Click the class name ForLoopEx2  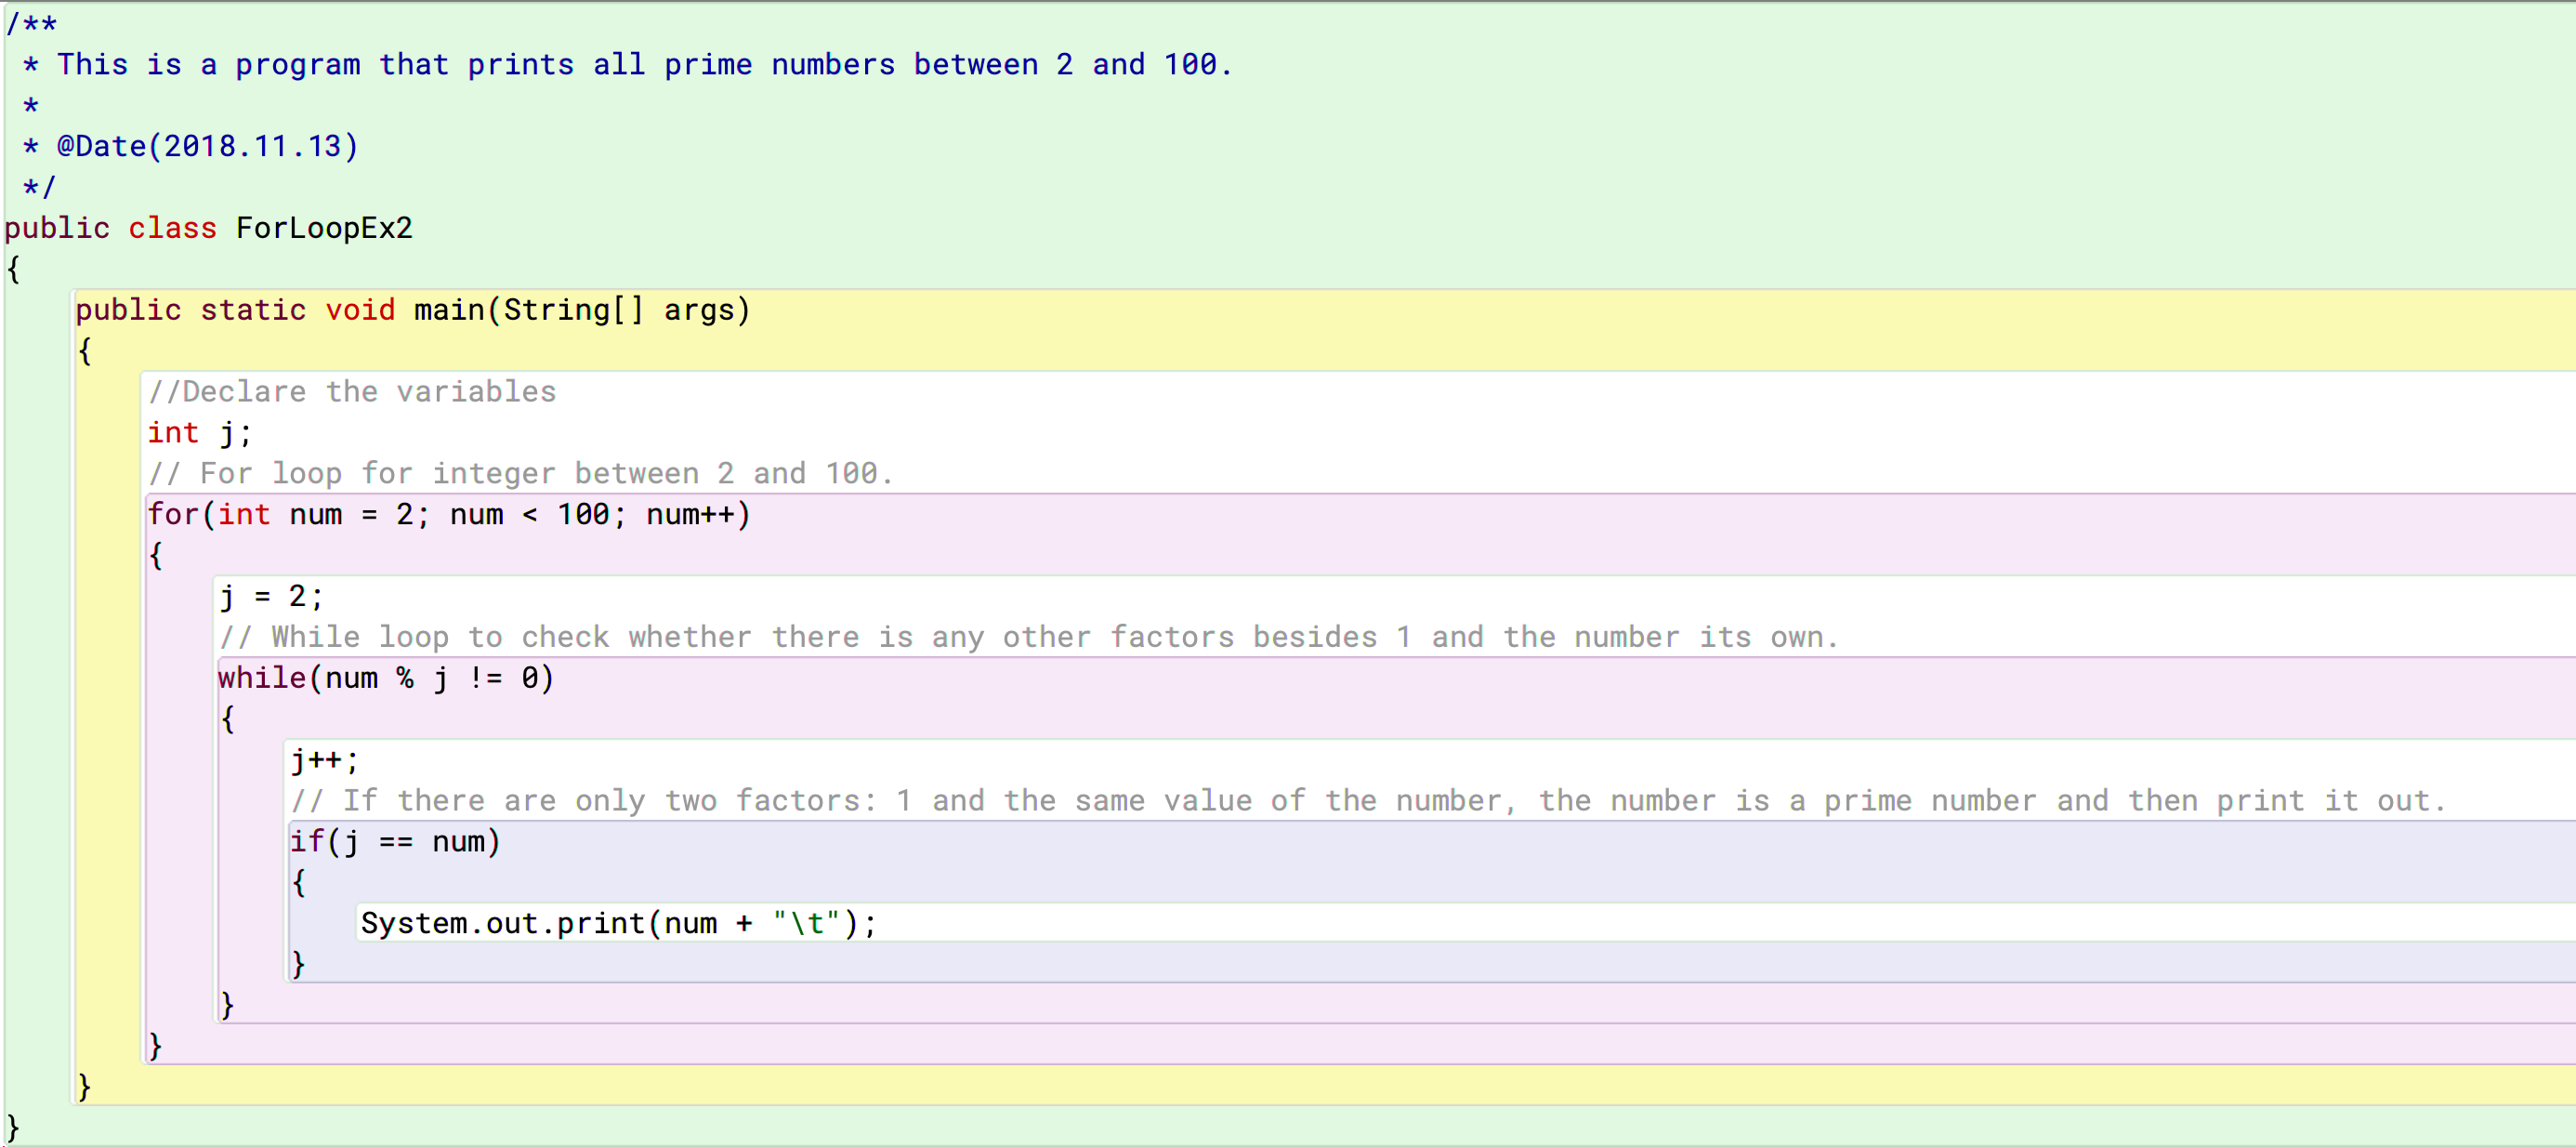[323, 228]
